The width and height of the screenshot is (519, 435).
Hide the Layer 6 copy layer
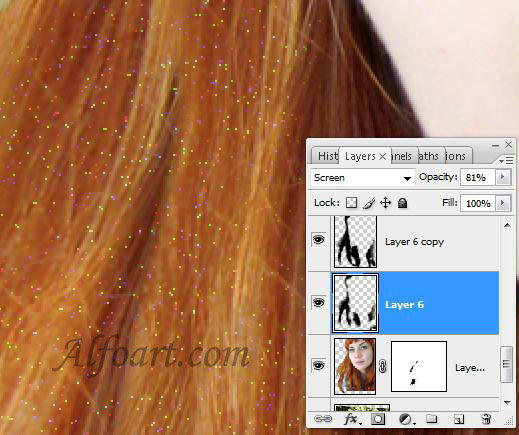point(319,239)
